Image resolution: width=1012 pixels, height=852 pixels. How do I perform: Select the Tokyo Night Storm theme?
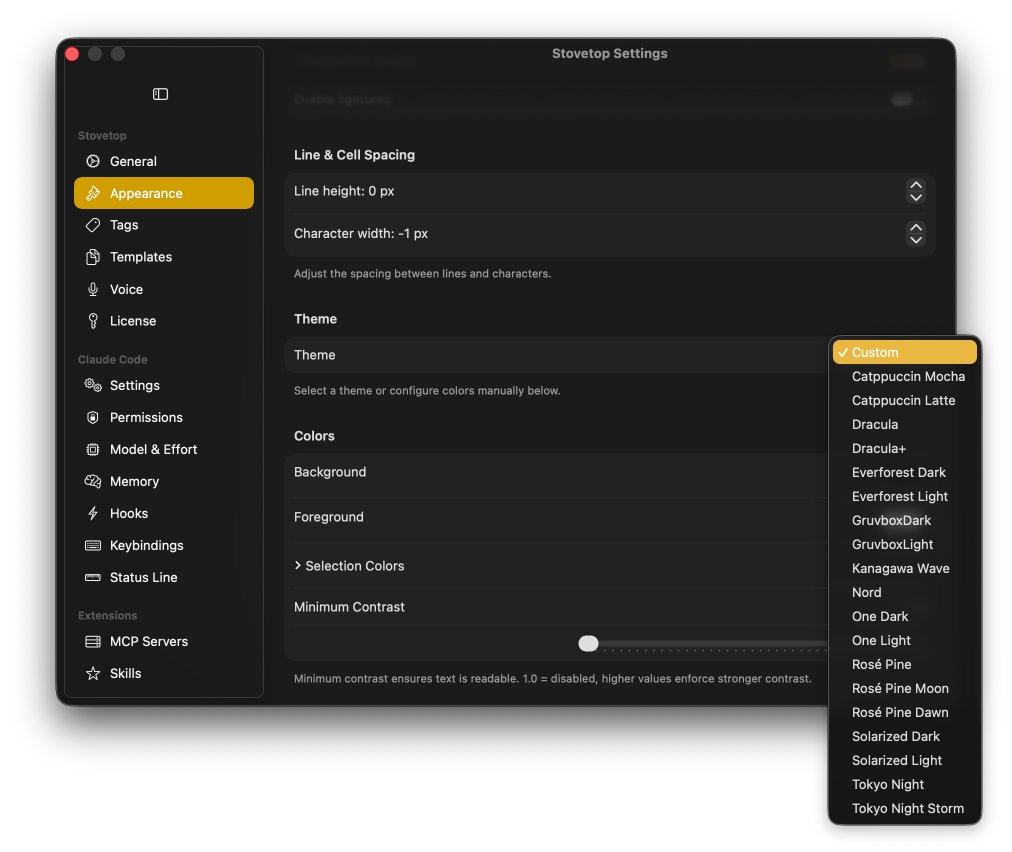904,808
